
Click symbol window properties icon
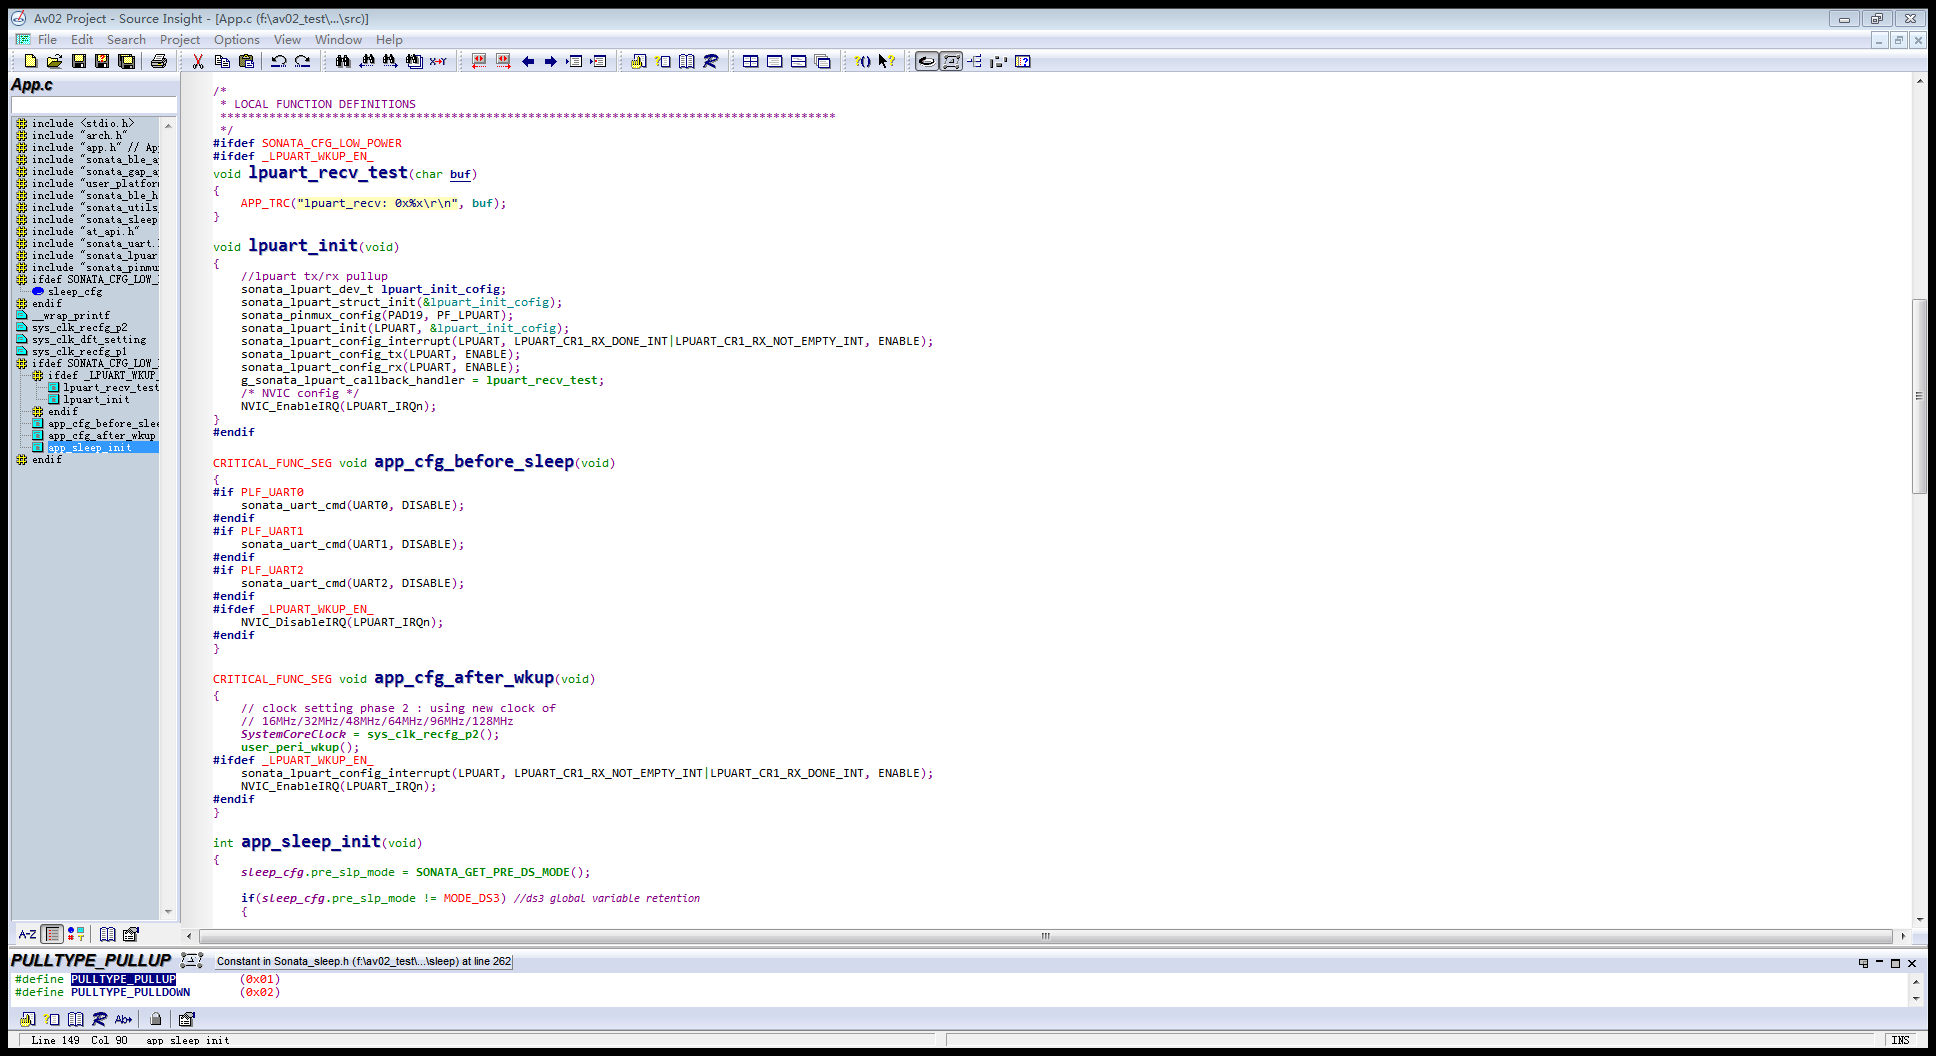[x=131, y=934]
